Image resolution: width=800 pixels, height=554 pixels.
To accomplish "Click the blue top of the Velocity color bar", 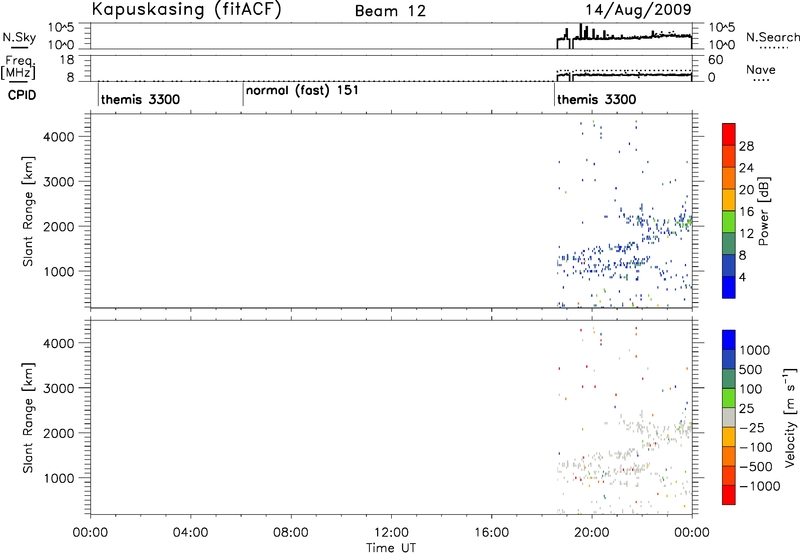I will tap(729, 339).
